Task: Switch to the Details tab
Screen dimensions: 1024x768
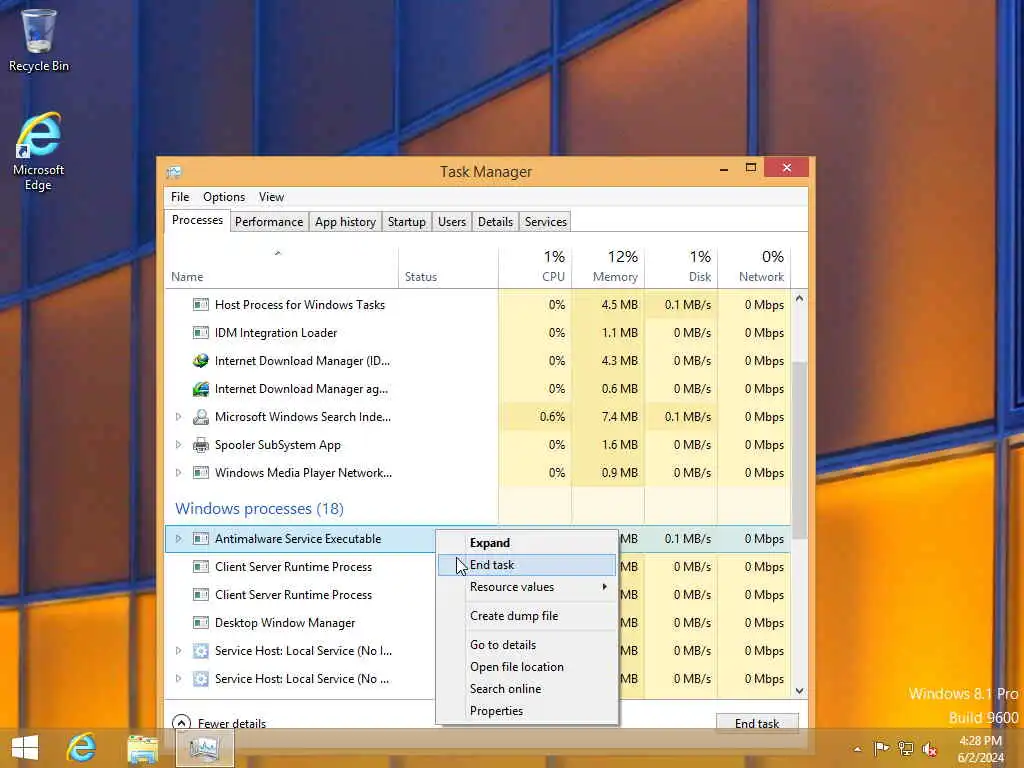Action: (x=495, y=222)
